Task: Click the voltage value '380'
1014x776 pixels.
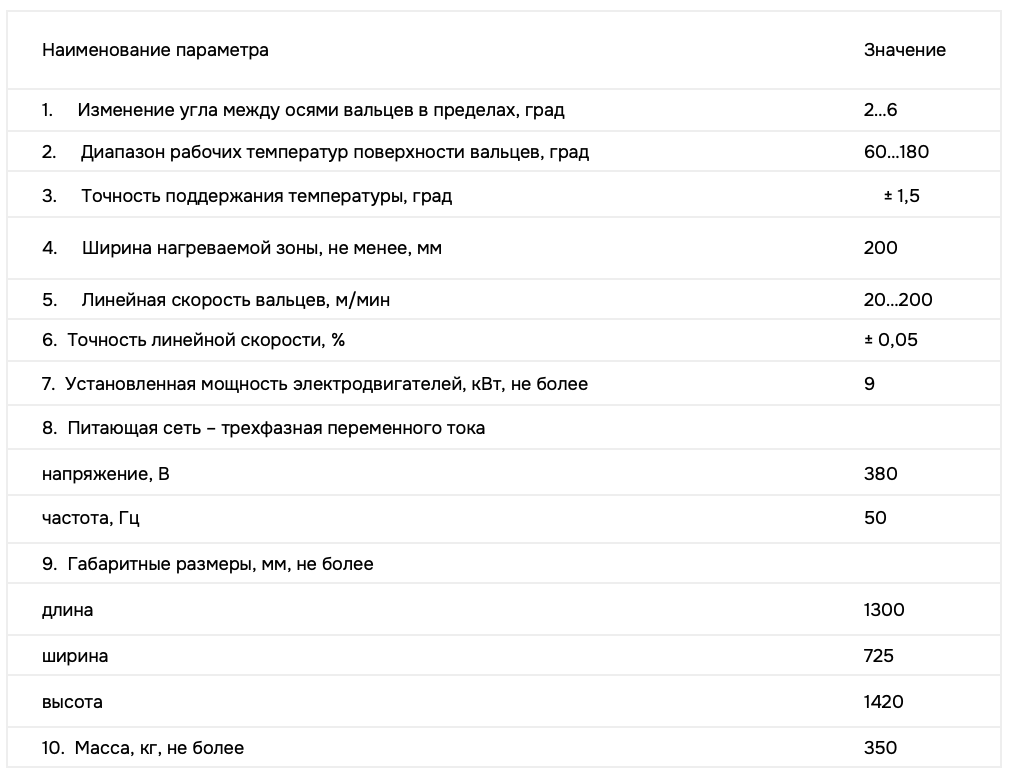Action: pos(880,474)
